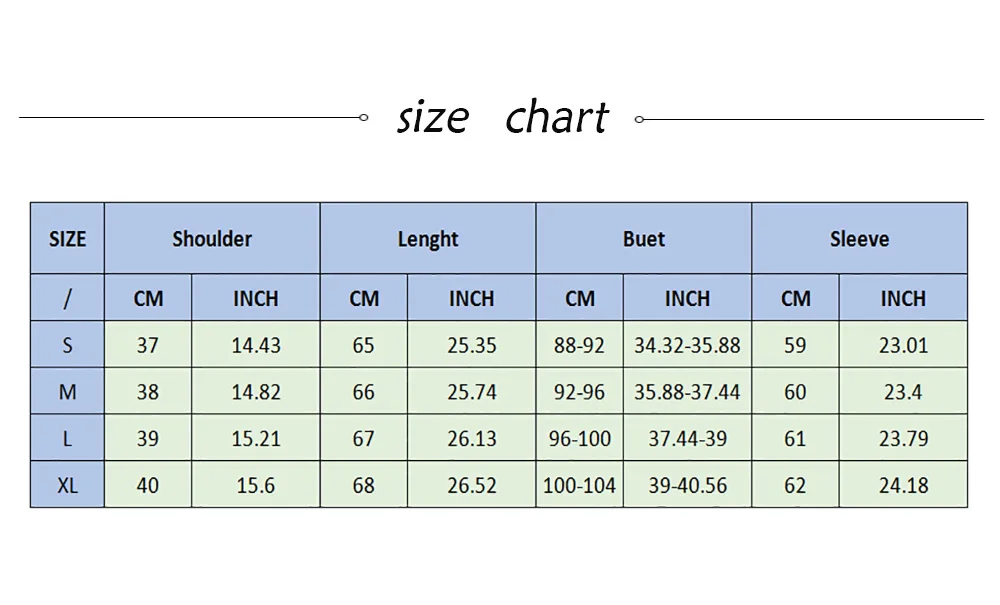
Task: Select the 26.13 length inch cell
Action: [x=471, y=438]
